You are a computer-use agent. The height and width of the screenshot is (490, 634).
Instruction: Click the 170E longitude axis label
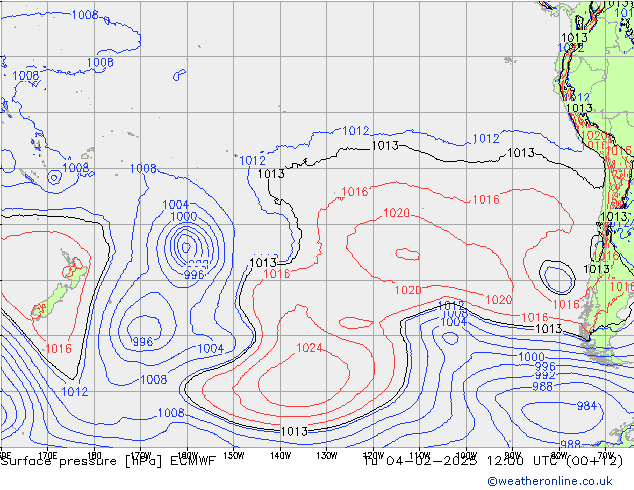(48, 456)
